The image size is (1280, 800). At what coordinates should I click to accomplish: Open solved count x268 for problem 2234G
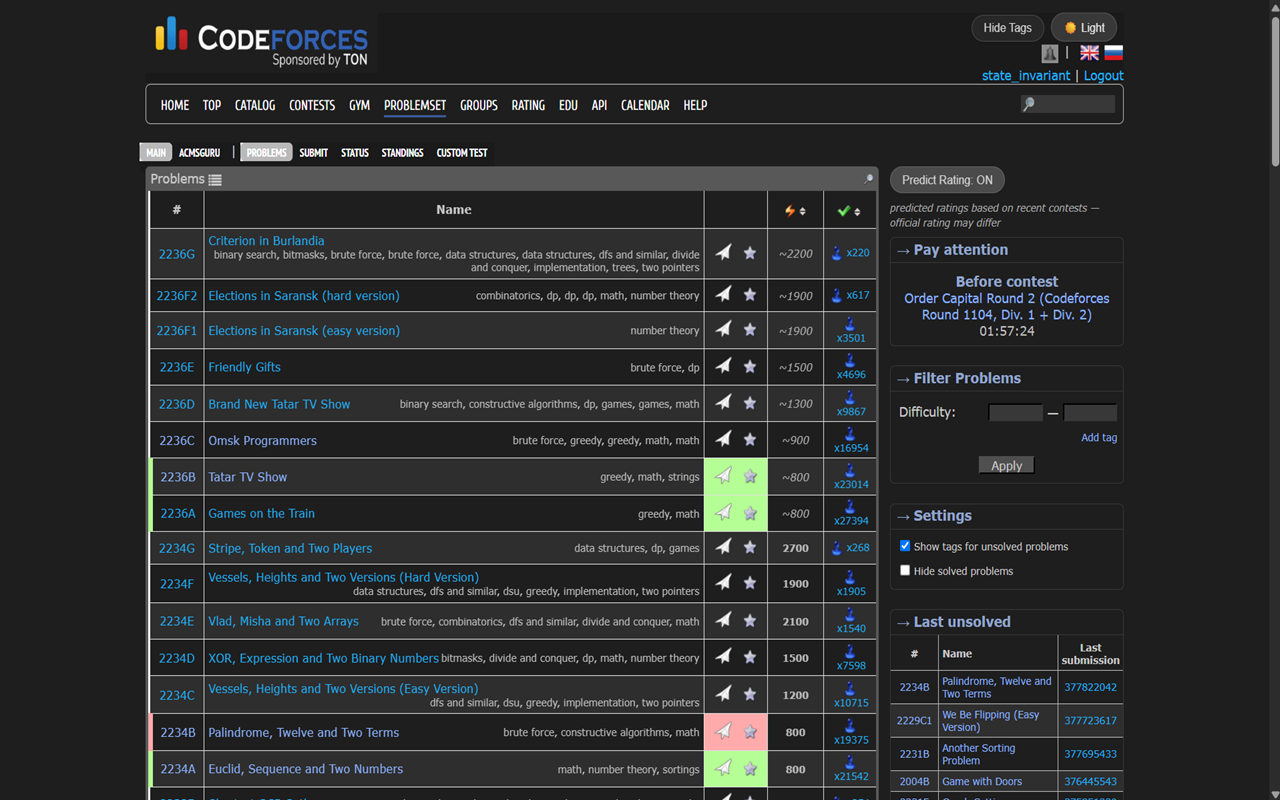pos(850,548)
